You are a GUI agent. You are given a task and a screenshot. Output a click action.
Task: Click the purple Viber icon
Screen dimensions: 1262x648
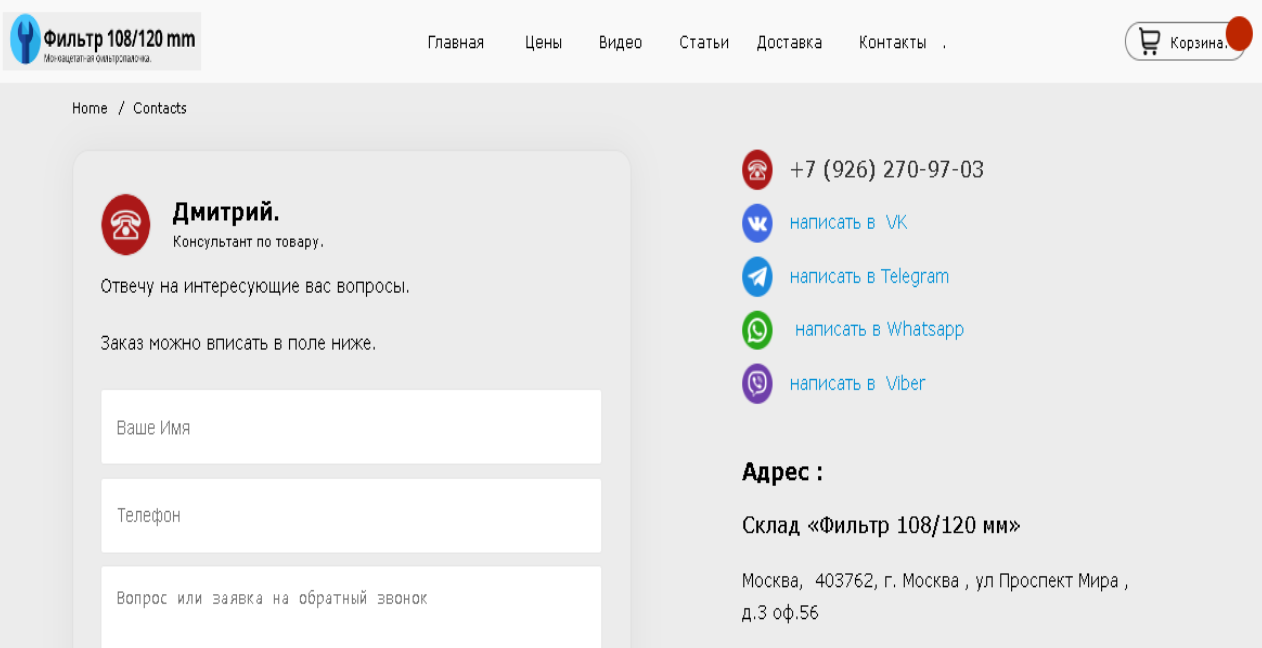point(757,384)
